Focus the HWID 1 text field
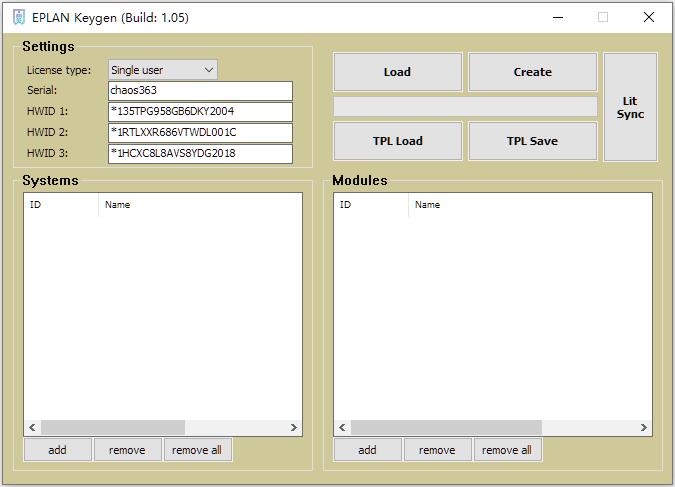 coord(200,112)
